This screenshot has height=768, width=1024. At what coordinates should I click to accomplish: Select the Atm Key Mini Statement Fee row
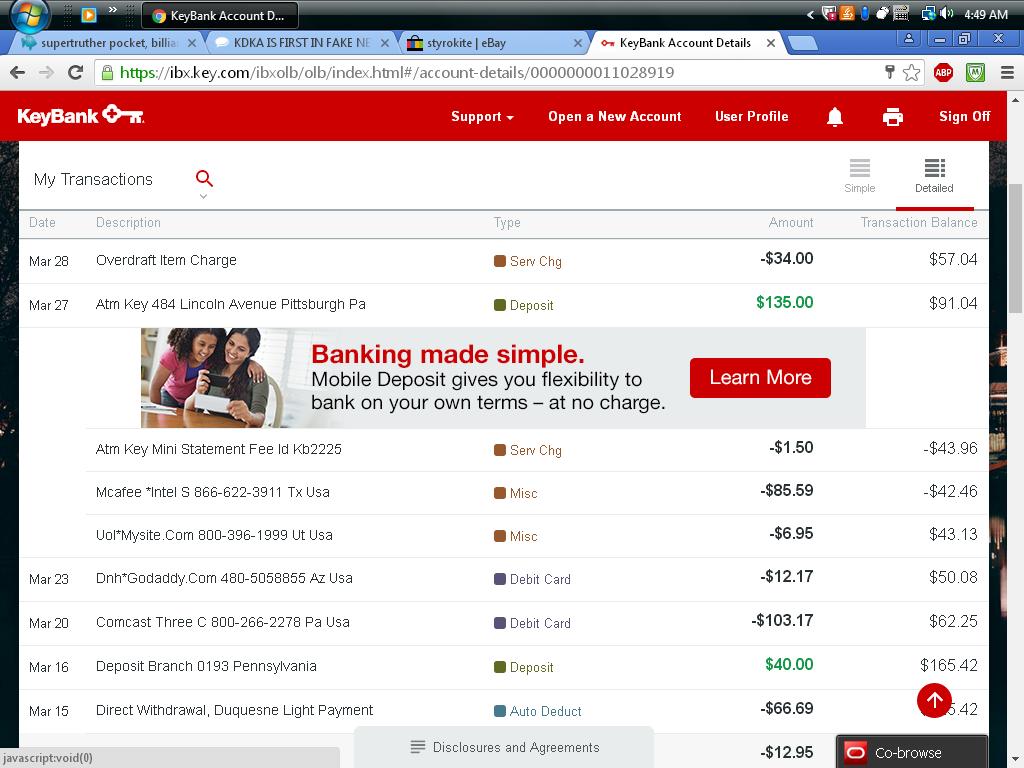click(x=537, y=450)
